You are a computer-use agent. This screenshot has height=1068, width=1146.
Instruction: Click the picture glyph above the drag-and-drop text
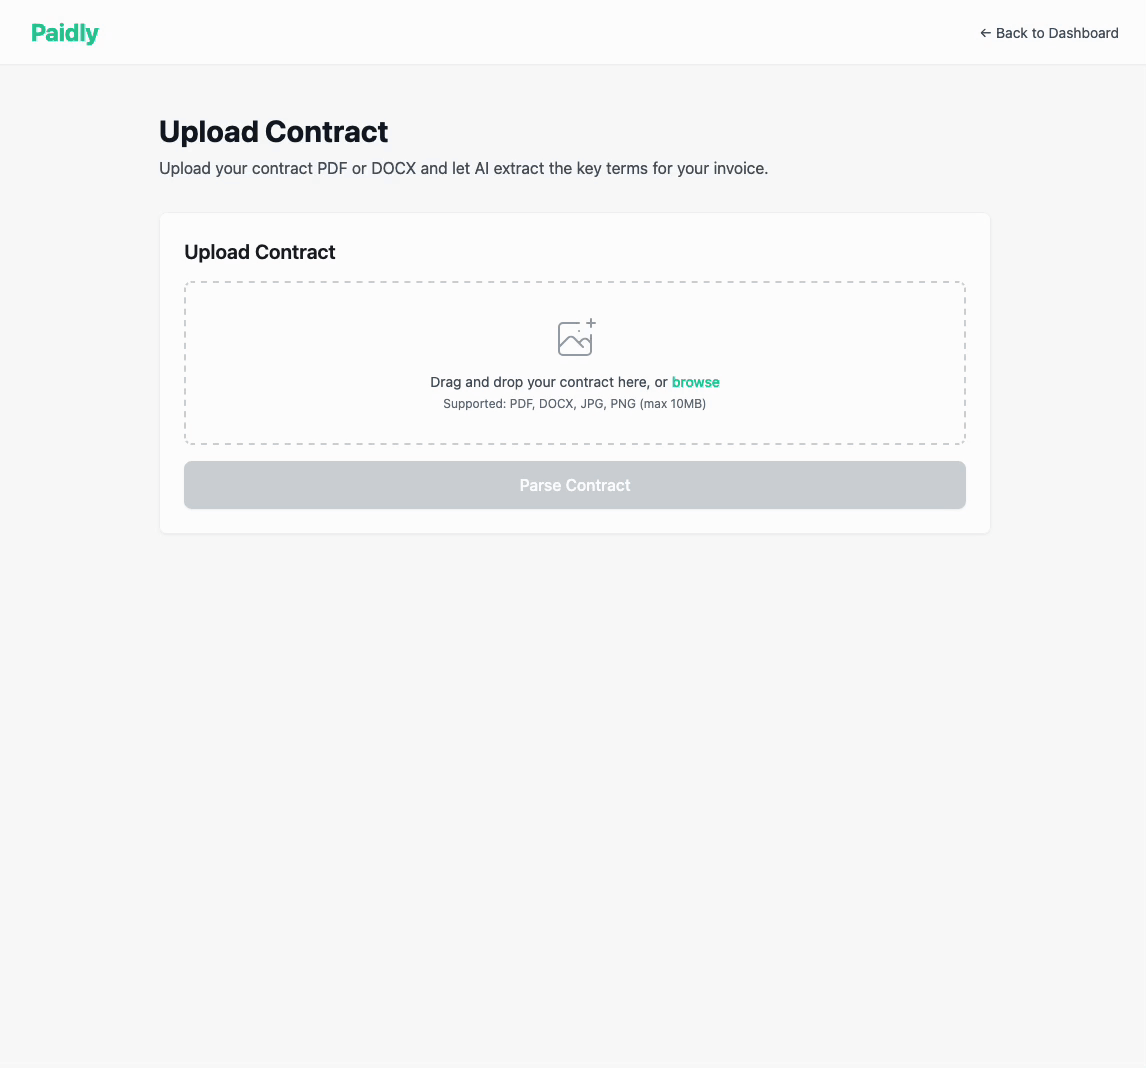click(x=575, y=338)
